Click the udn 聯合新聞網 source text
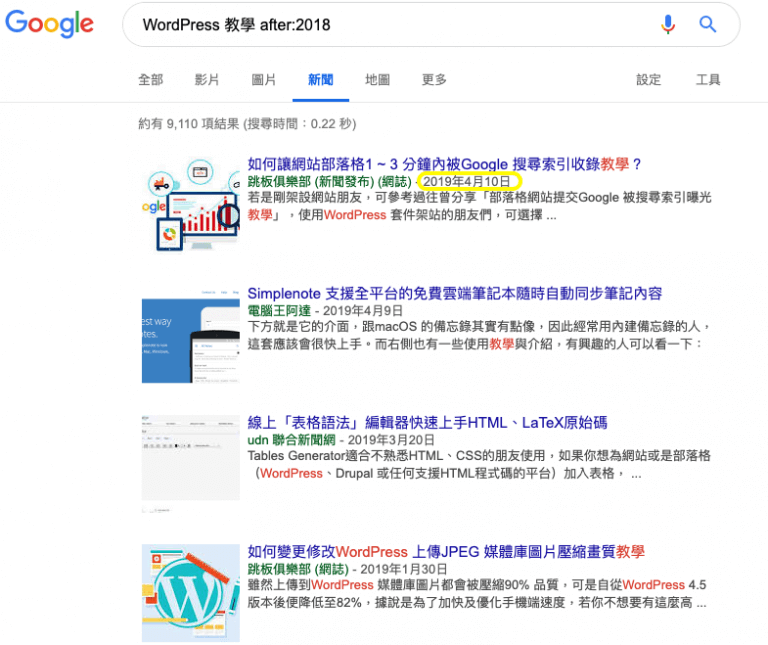Screen dimensions: 768x645 [291, 440]
